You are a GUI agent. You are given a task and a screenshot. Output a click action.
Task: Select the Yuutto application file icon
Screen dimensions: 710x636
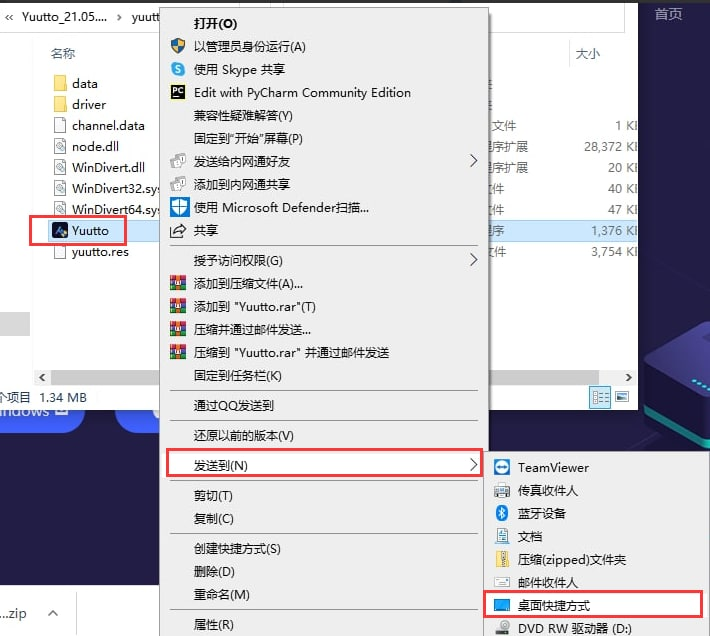coord(60,230)
